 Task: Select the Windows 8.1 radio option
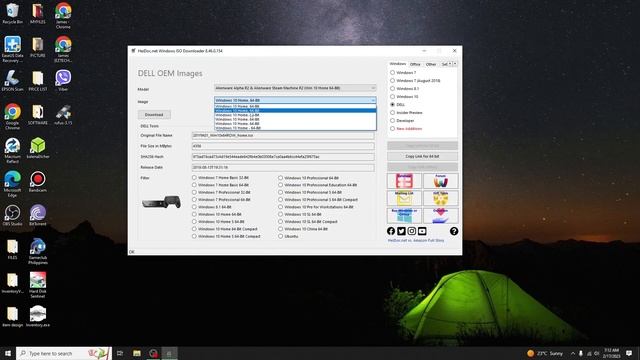(392, 89)
